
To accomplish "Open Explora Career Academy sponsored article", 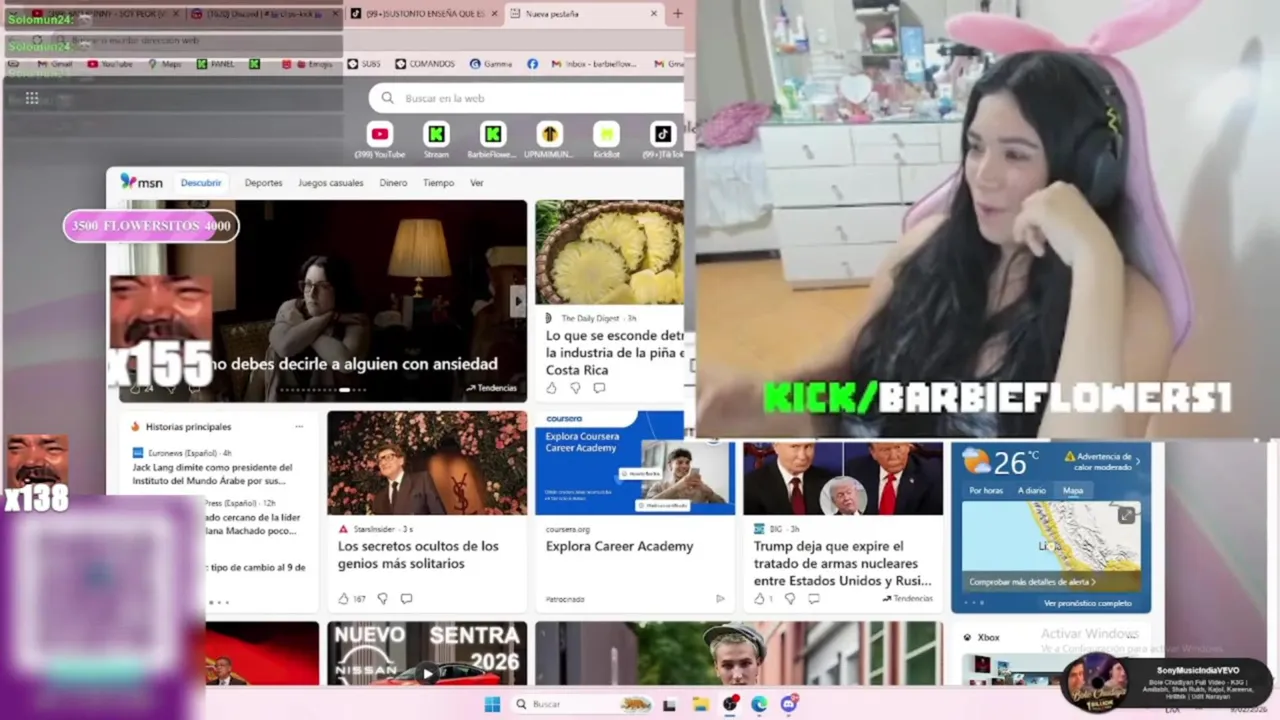I will tap(619, 546).
